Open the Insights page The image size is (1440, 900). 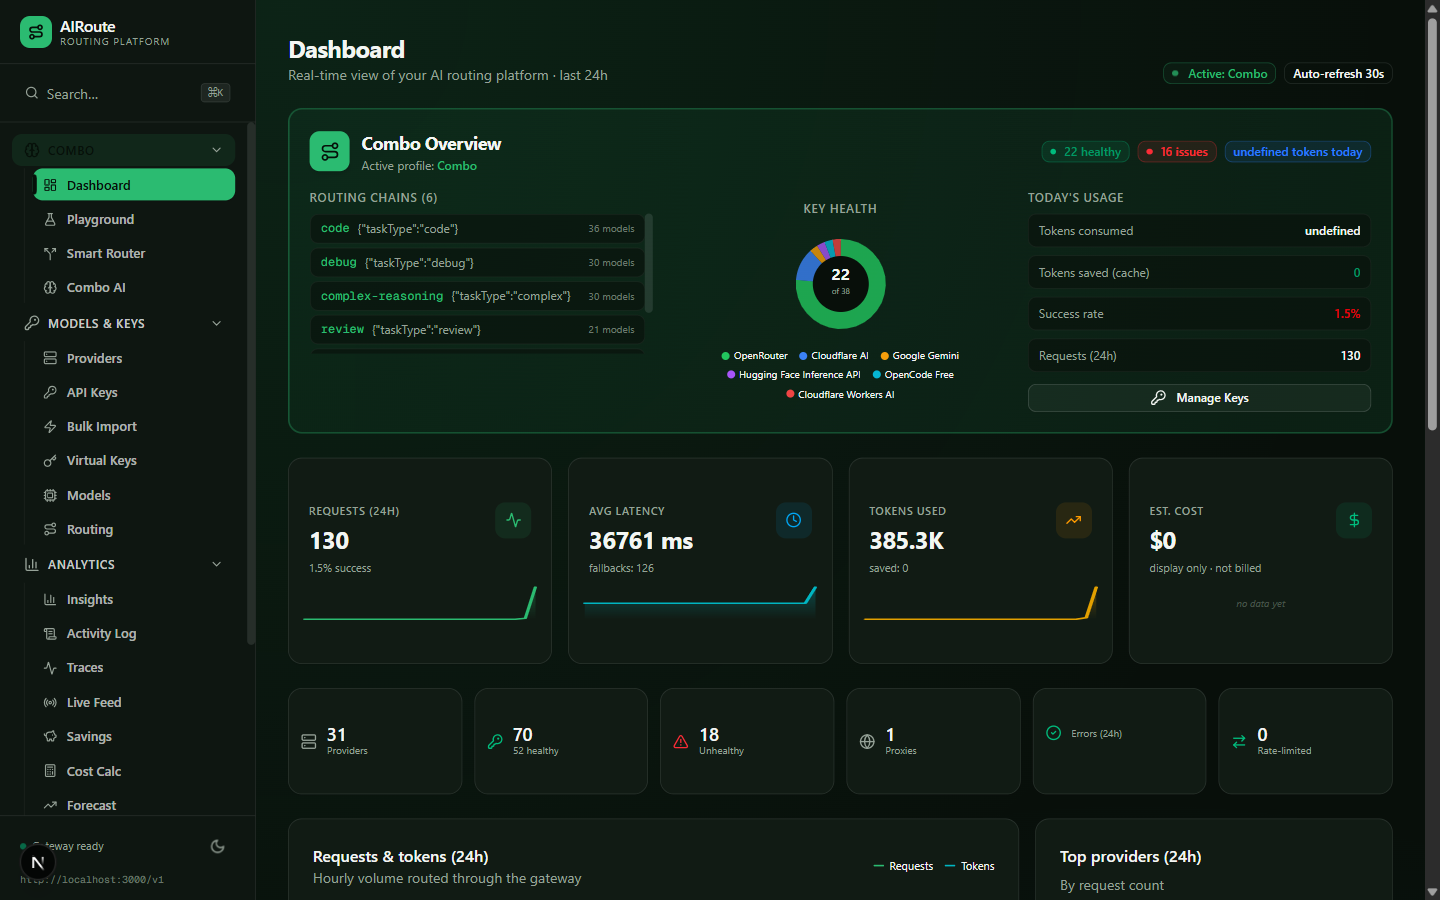134,599
